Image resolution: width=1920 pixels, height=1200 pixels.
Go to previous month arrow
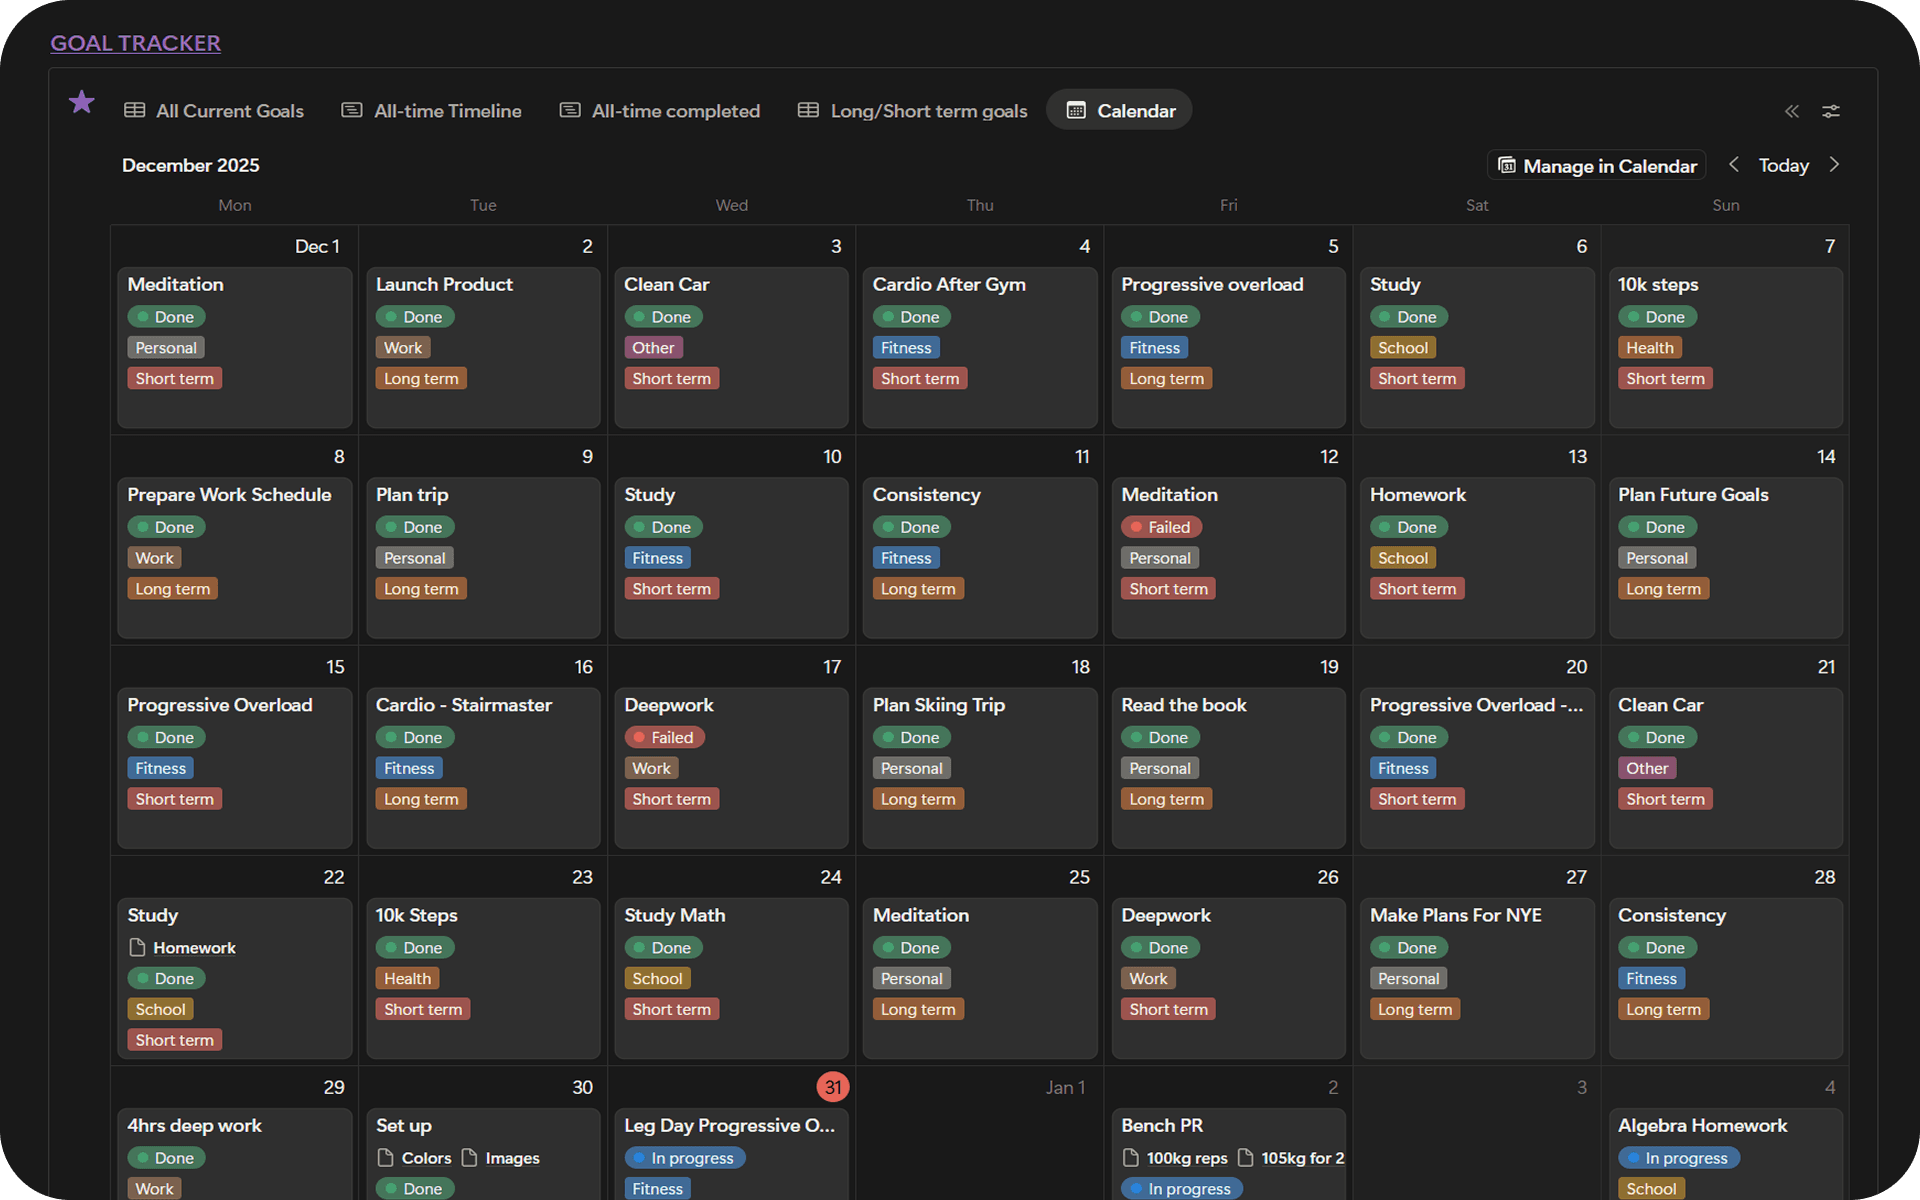(1734, 165)
